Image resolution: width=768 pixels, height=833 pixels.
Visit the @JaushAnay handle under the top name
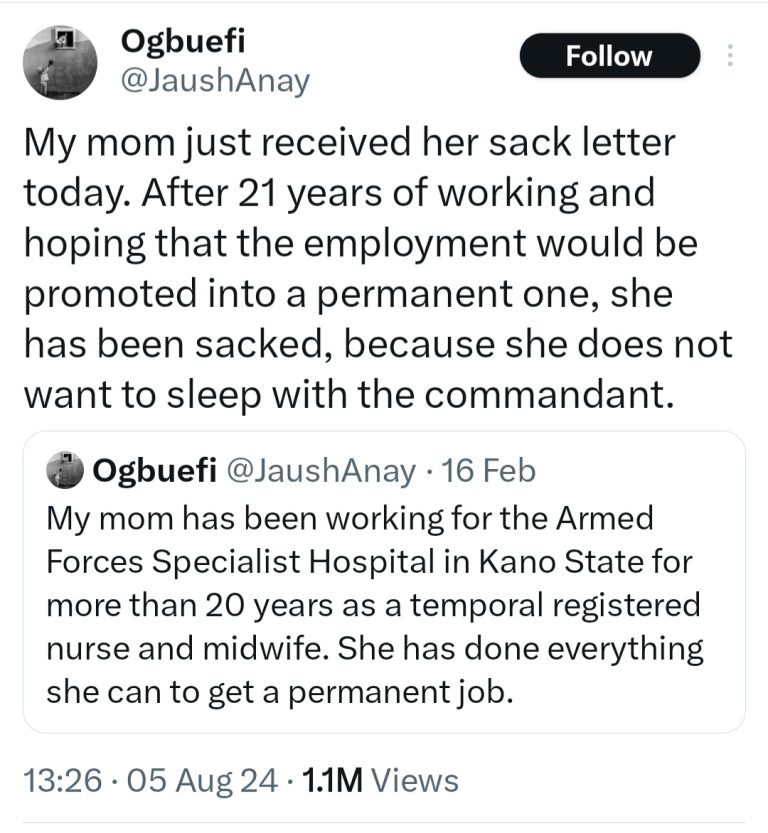coord(214,80)
